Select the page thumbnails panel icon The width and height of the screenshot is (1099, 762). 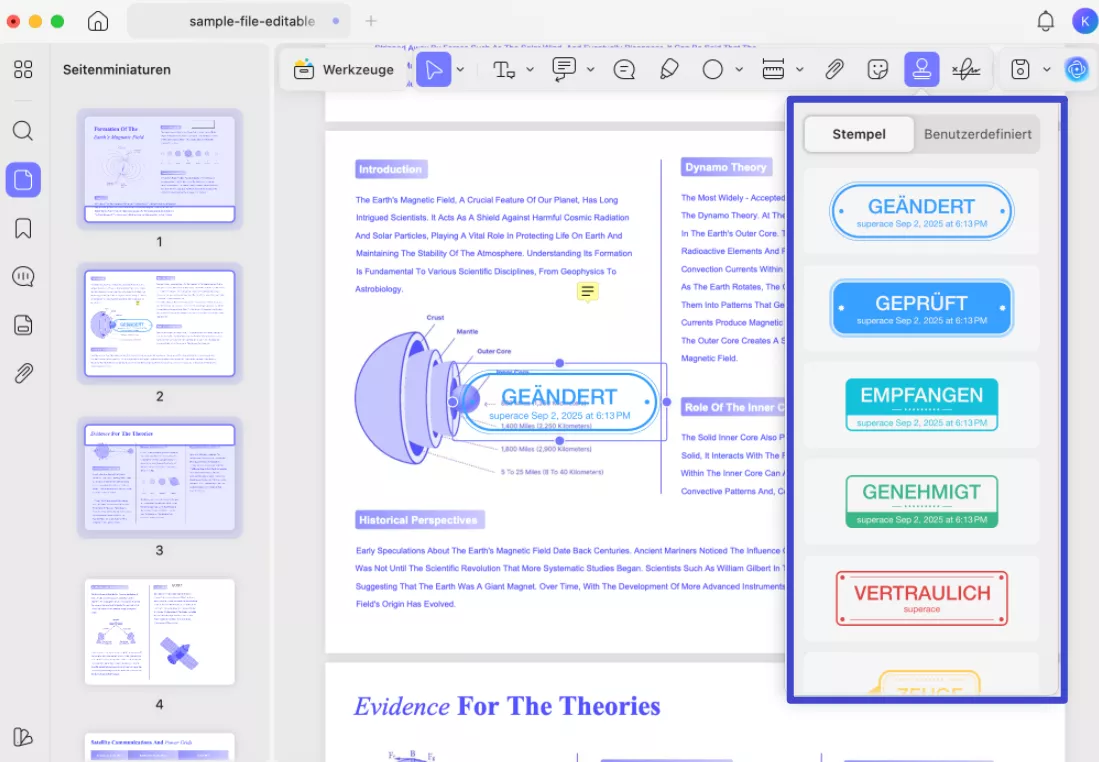[x=23, y=179]
